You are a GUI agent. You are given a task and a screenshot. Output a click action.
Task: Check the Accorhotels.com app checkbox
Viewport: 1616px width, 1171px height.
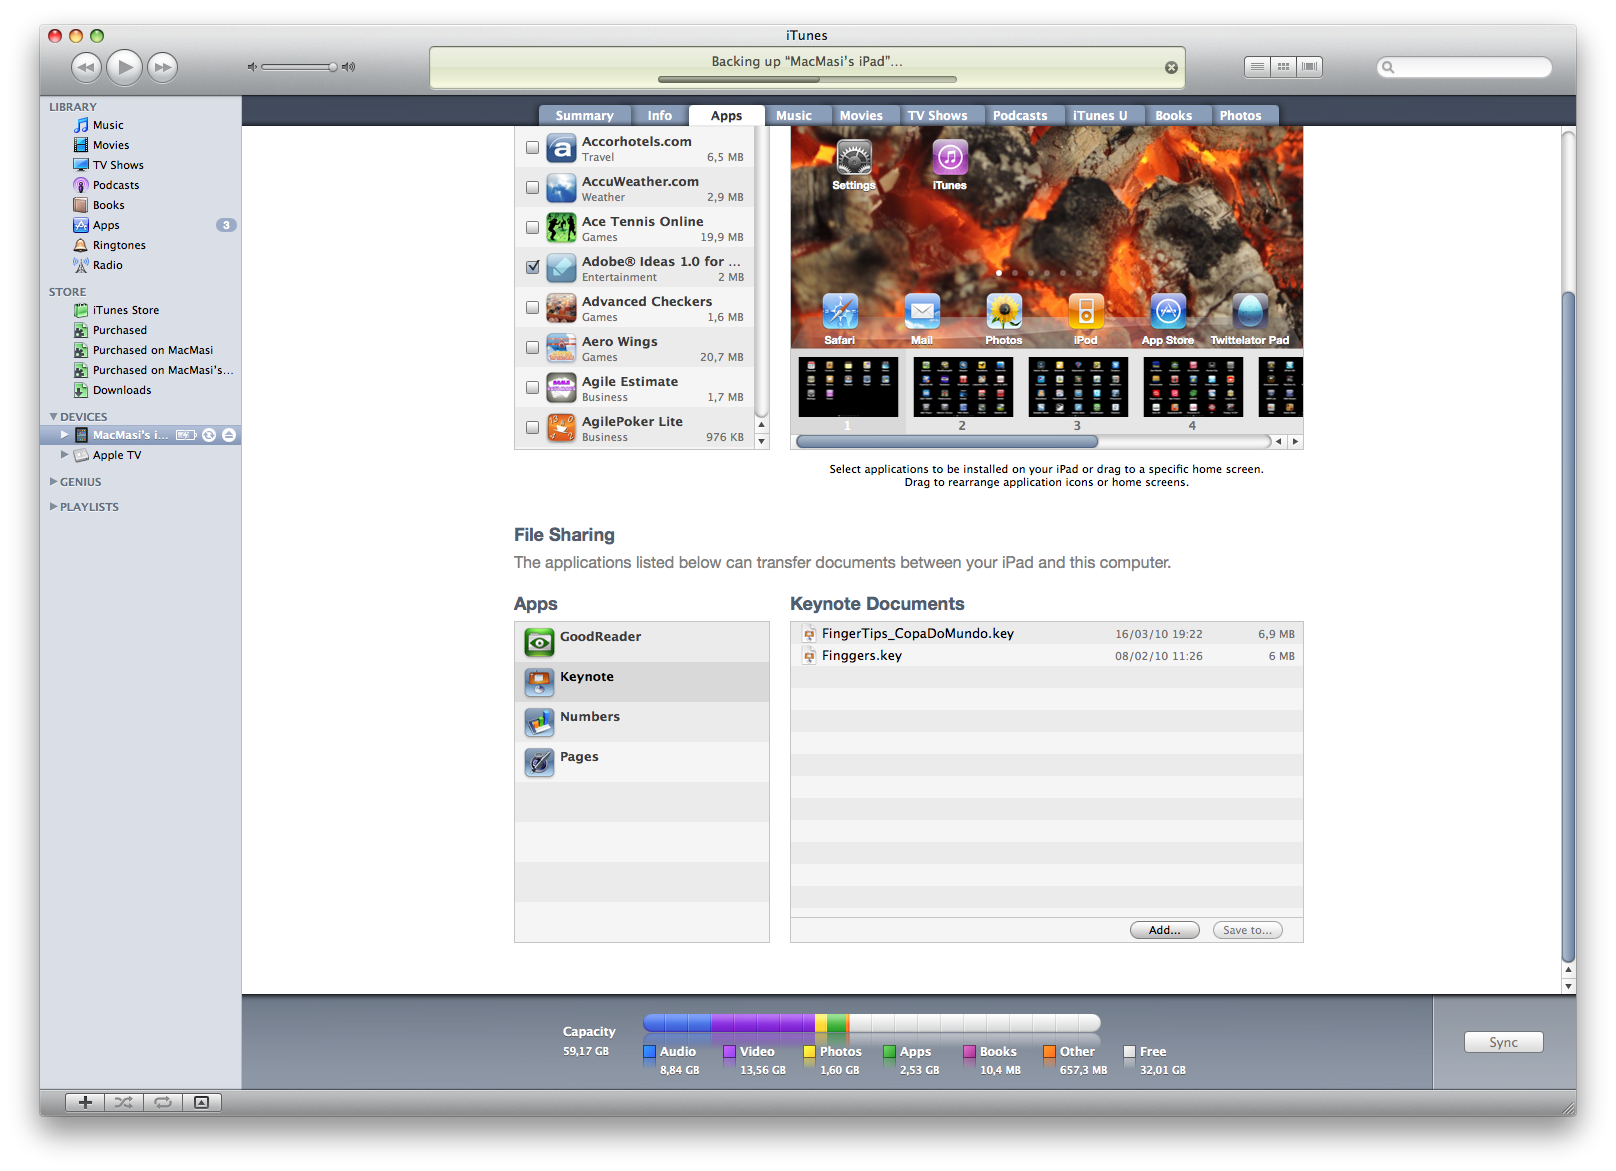pos(532,148)
